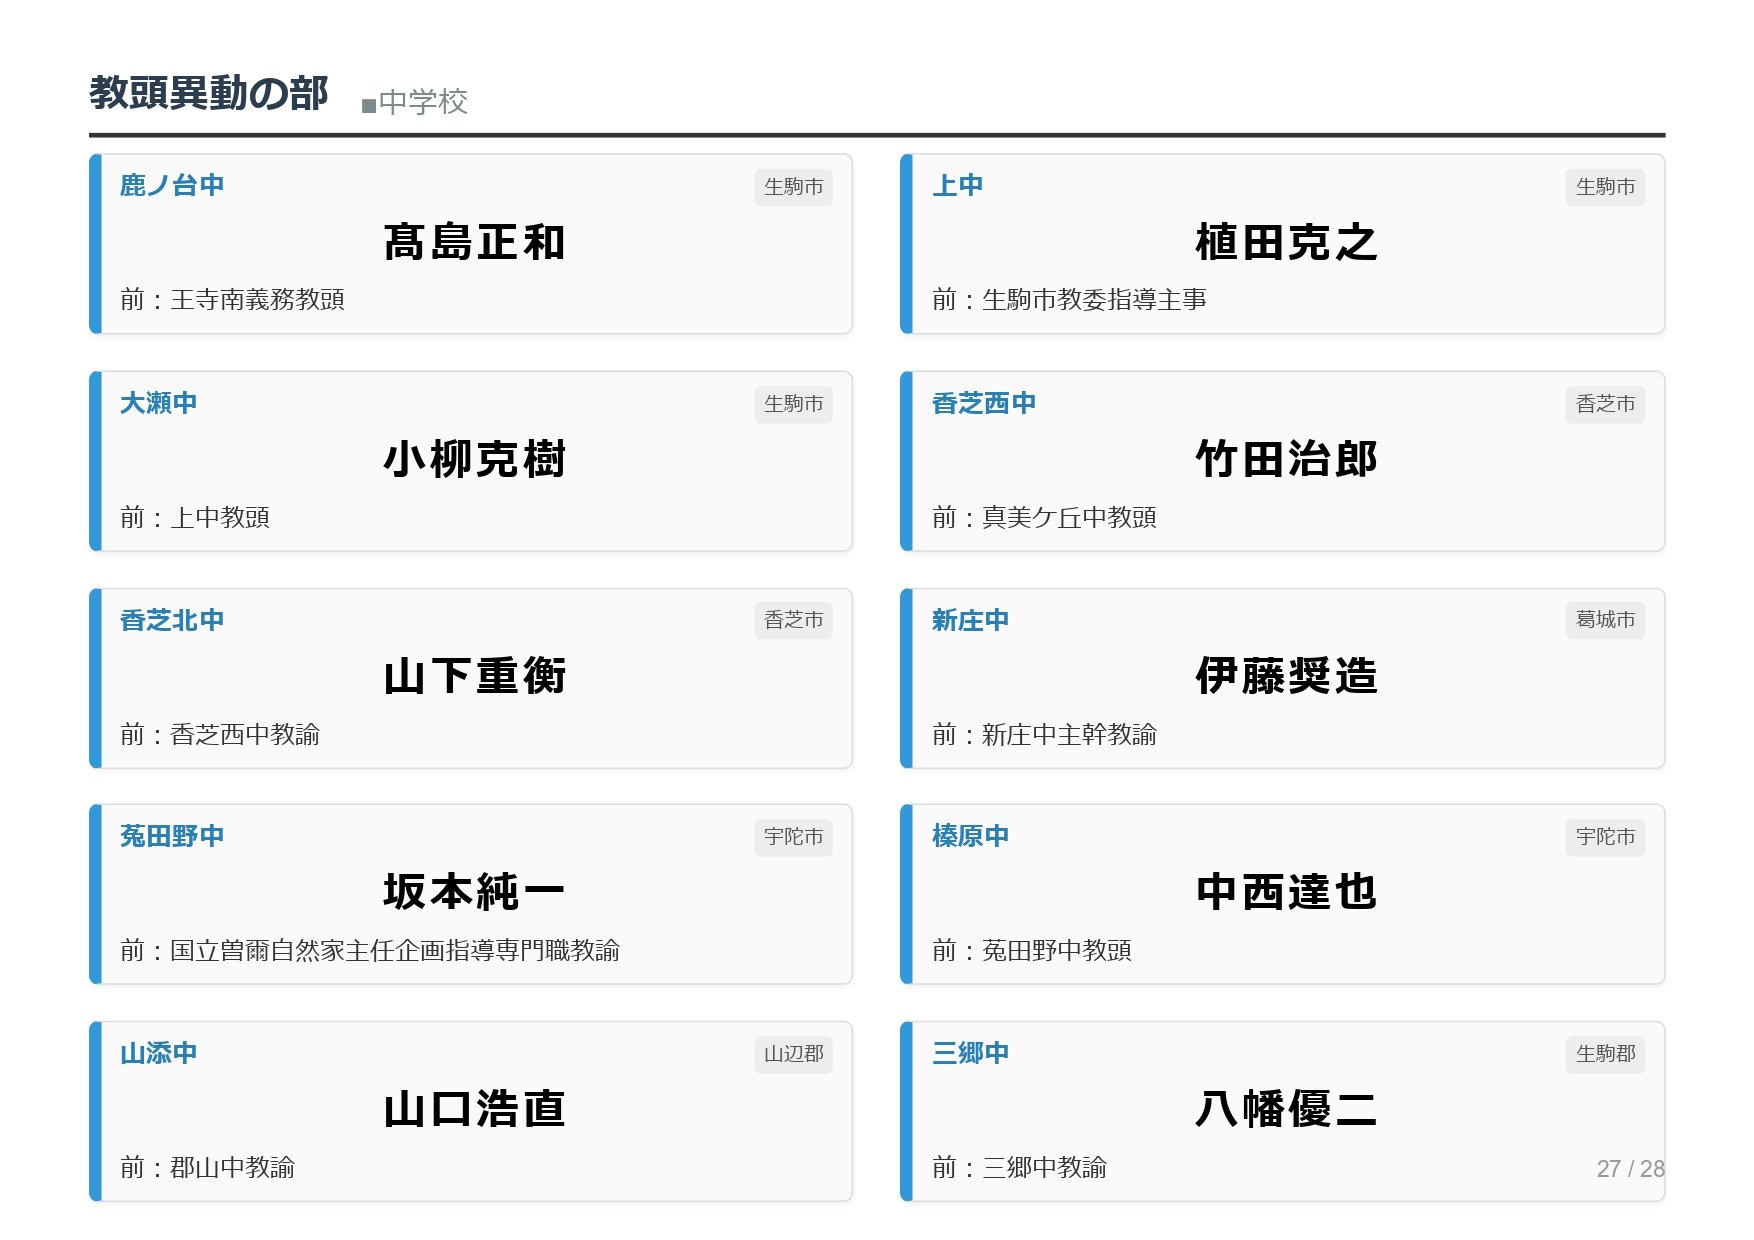
Task: Click the 生駒市 tag on 上中 card
Action: (x=1604, y=187)
